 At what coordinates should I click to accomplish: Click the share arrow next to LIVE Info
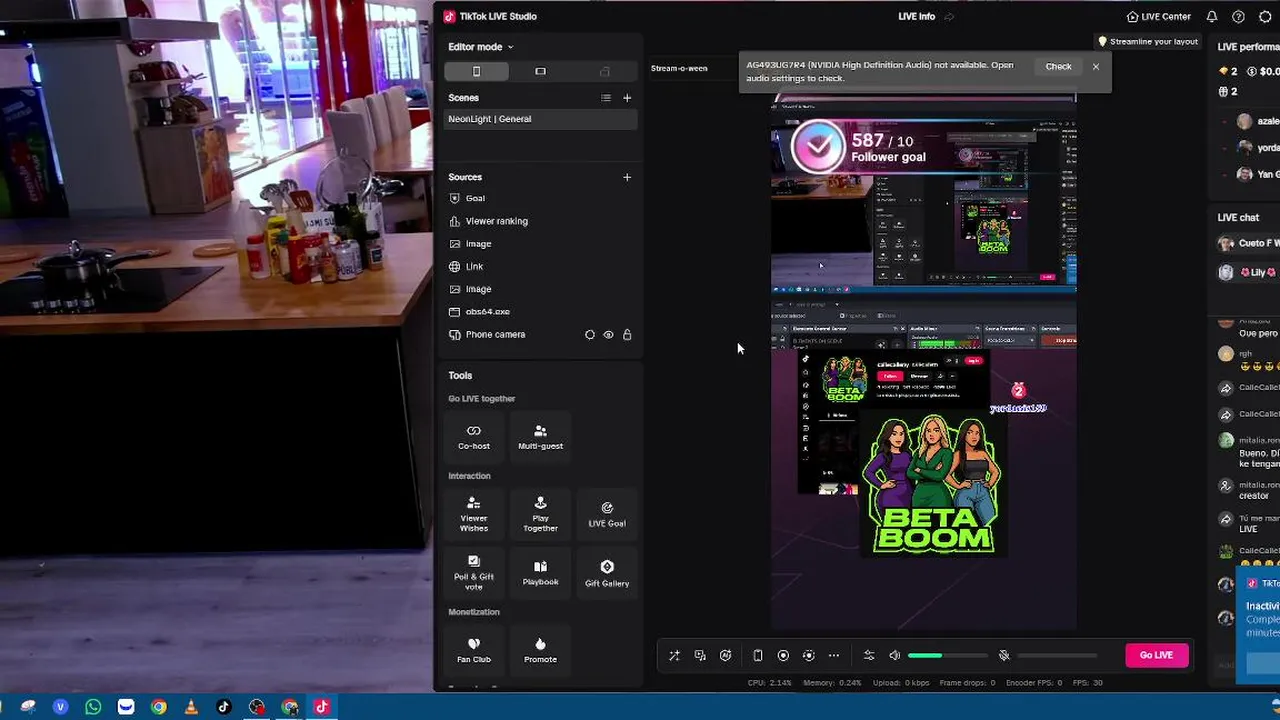click(949, 17)
